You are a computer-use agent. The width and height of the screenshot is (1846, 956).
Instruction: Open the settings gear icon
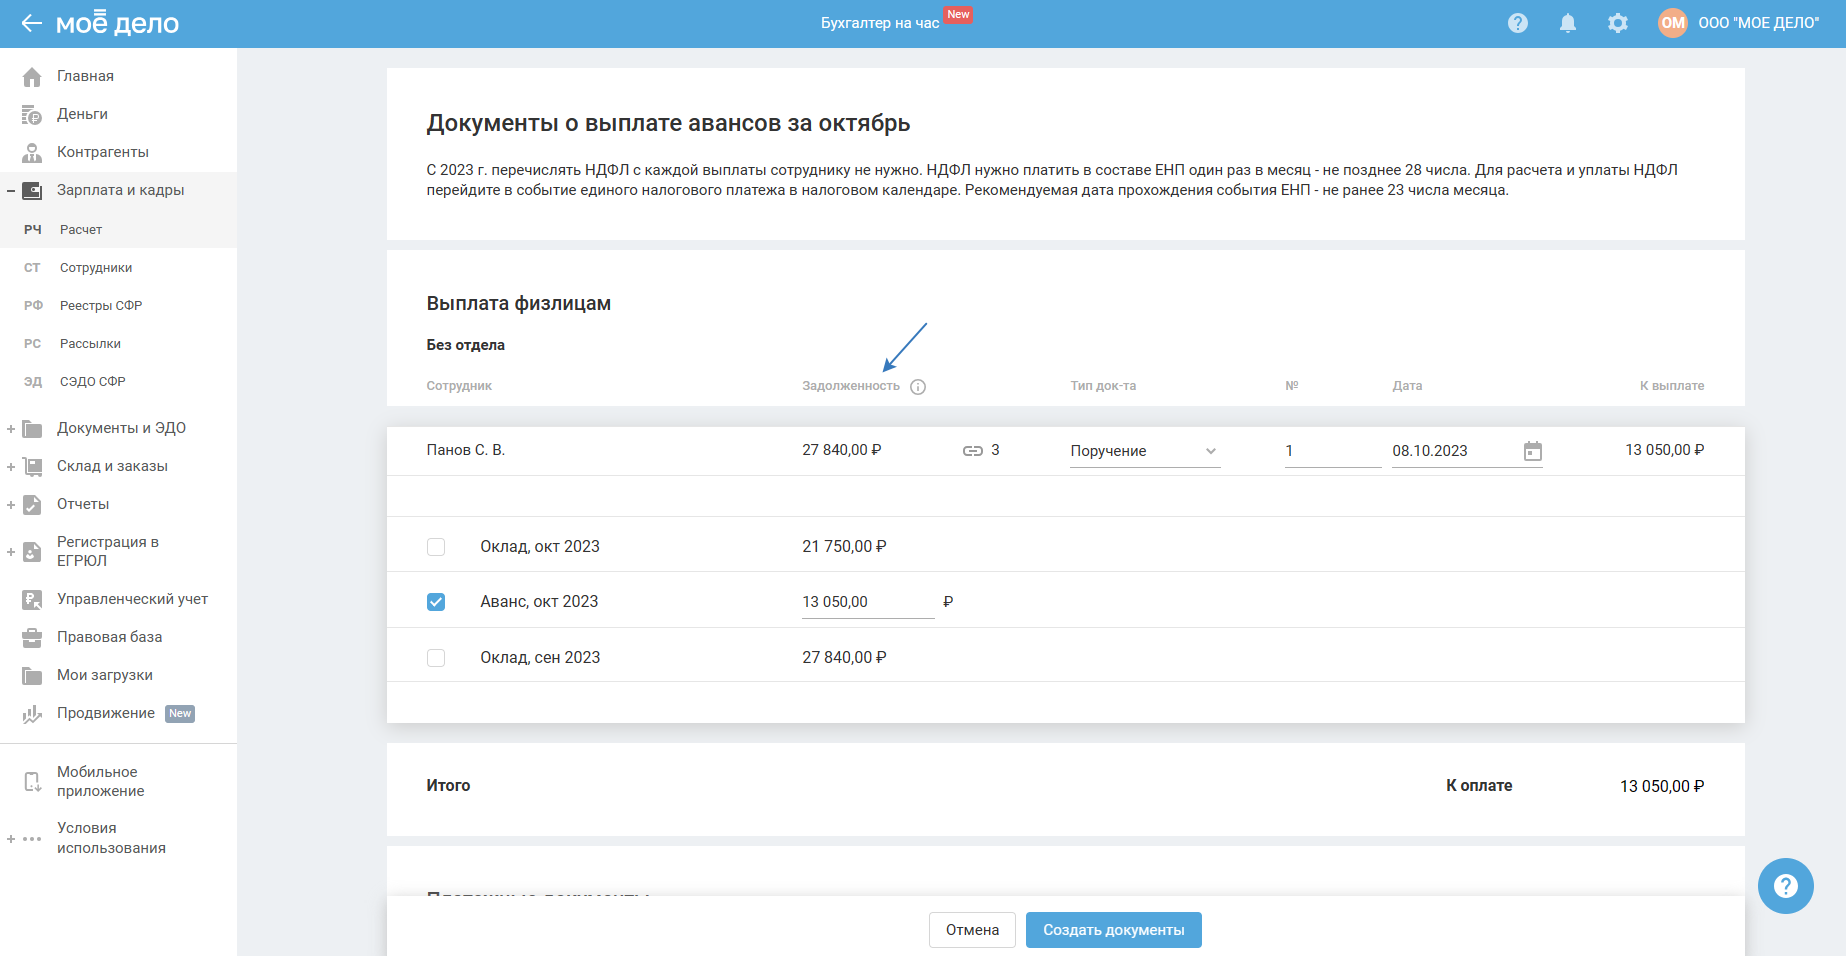tap(1617, 23)
